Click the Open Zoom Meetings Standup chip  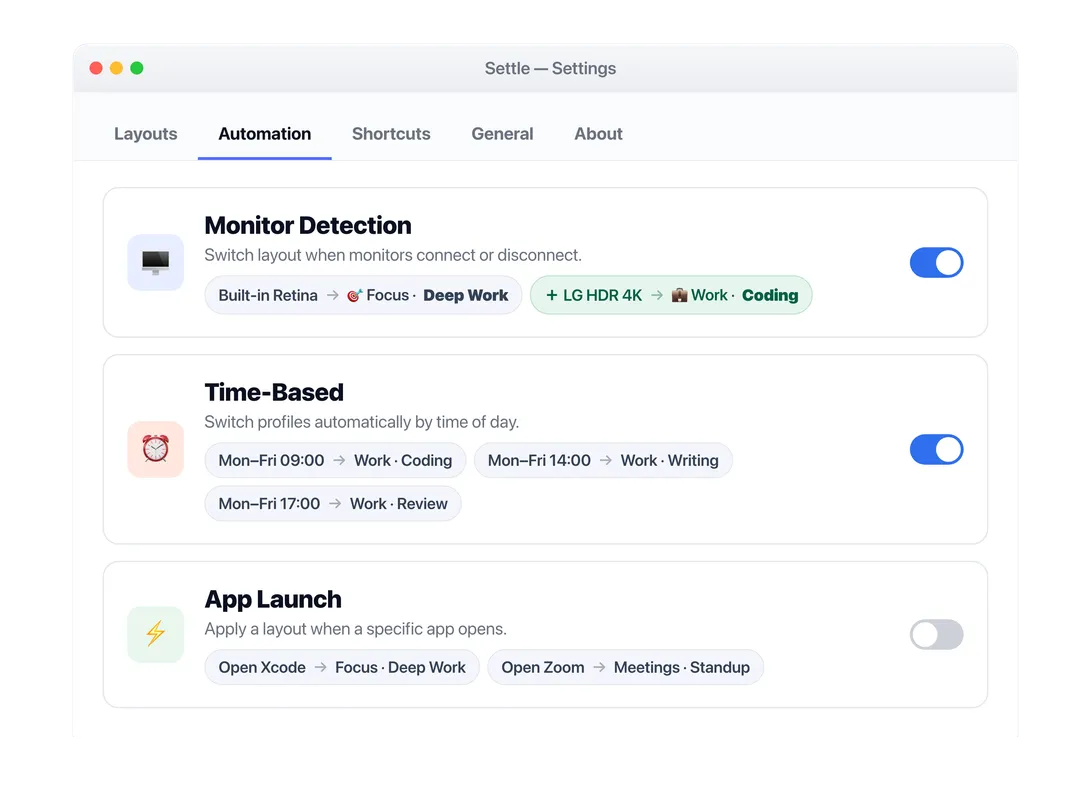[x=626, y=668]
